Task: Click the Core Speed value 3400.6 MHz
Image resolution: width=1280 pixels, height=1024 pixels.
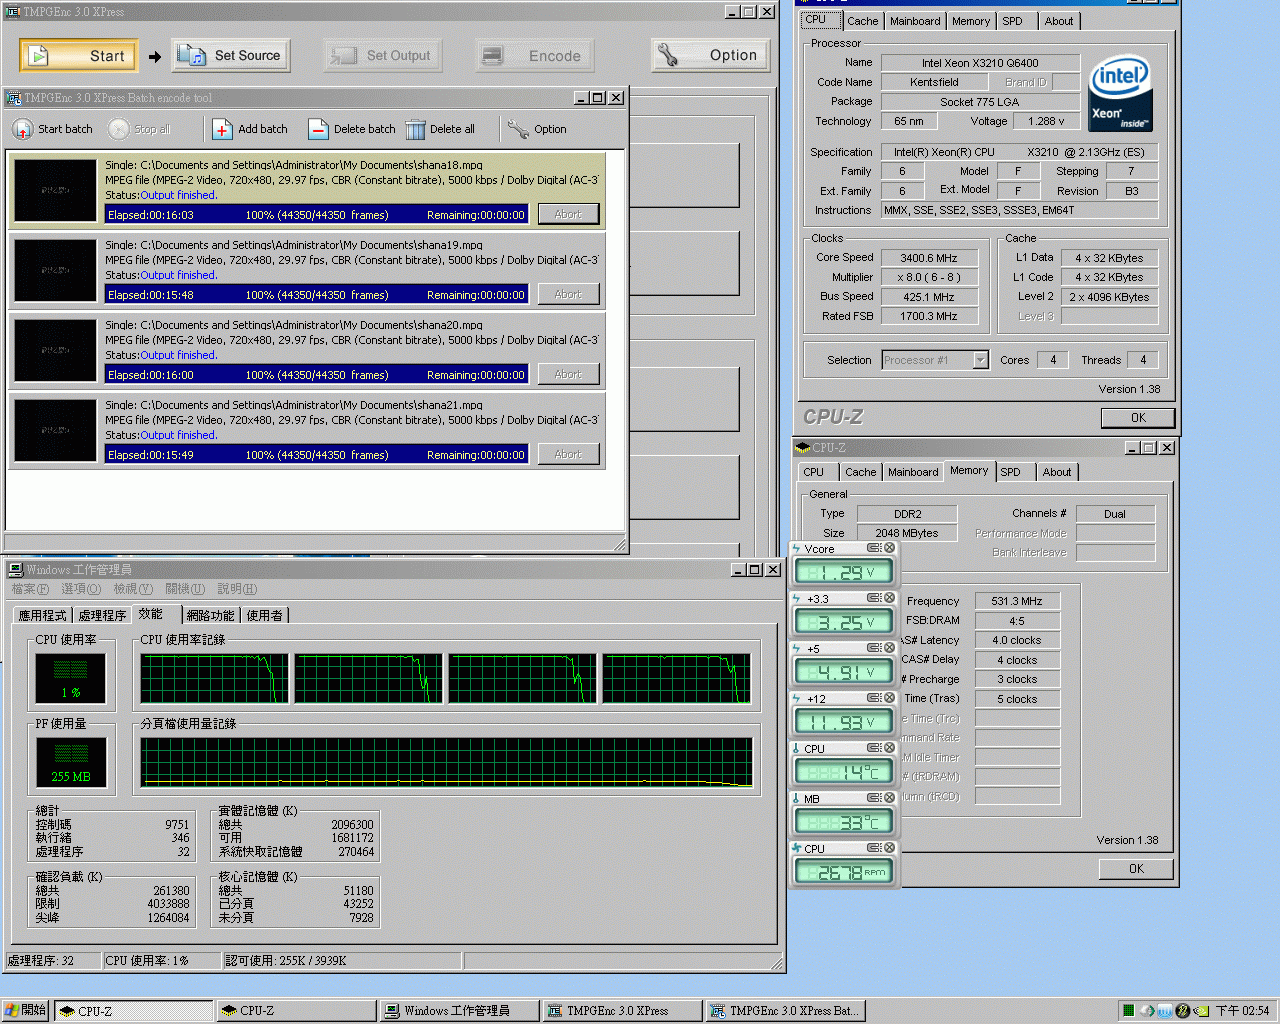Action: point(929,258)
